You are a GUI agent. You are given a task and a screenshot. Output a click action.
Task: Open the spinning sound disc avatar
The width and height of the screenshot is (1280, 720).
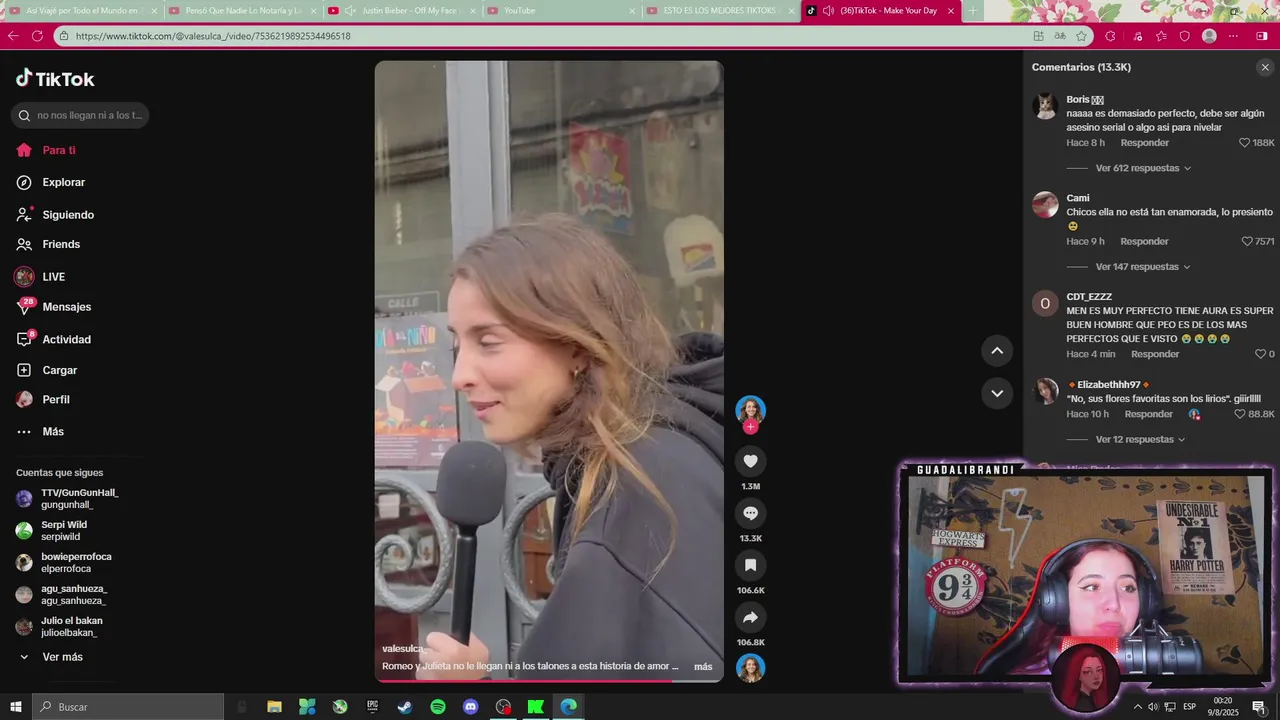tap(750, 668)
